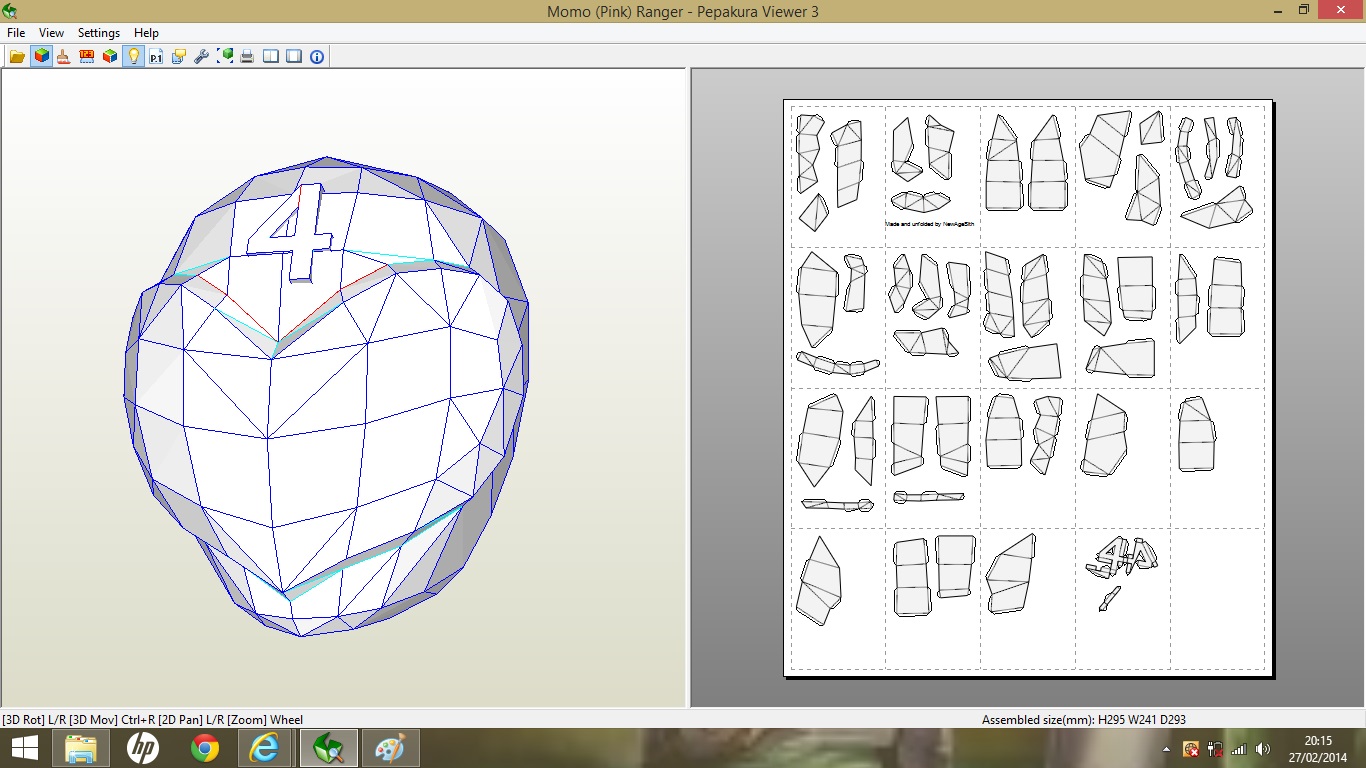Click the second colored cube icon
This screenshot has height=768, width=1366.
[x=110, y=57]
